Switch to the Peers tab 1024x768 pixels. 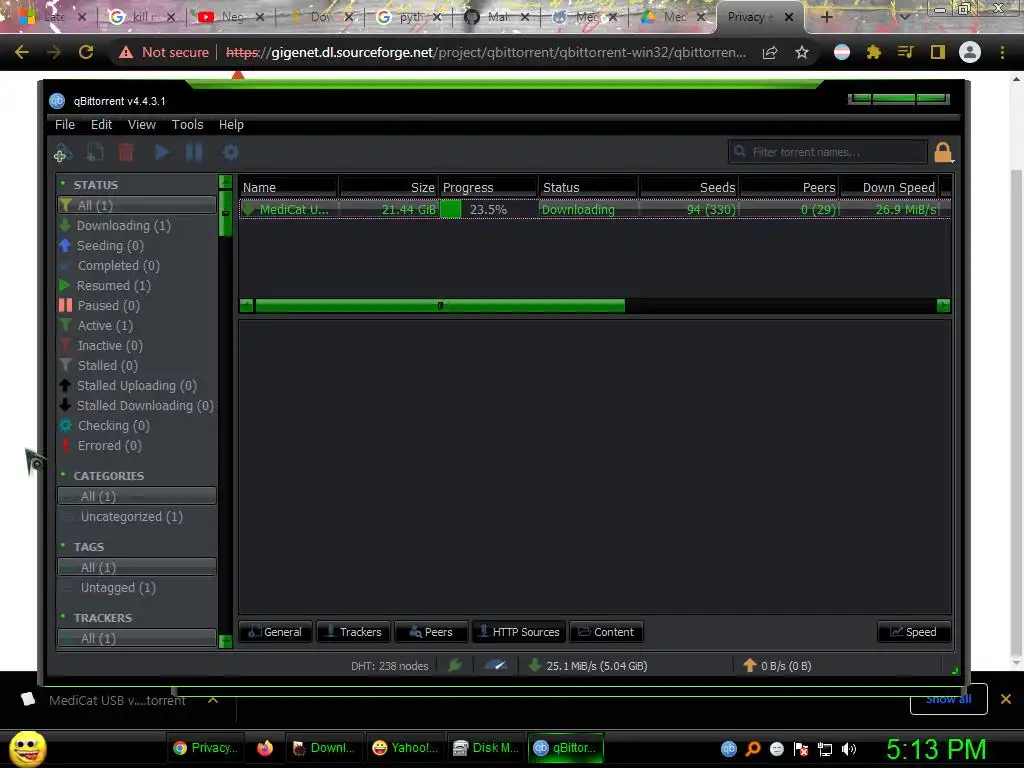[431, 632]
